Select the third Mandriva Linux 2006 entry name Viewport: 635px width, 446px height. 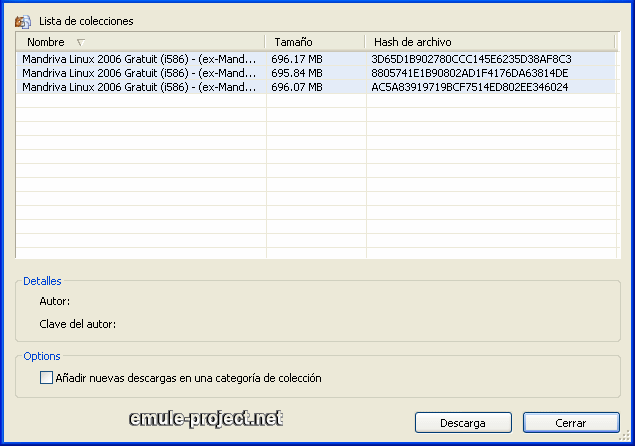coord(139,87)
